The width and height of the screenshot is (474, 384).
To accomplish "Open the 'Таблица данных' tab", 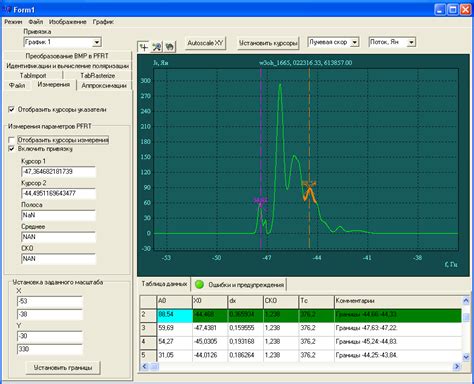I will 164,284.
